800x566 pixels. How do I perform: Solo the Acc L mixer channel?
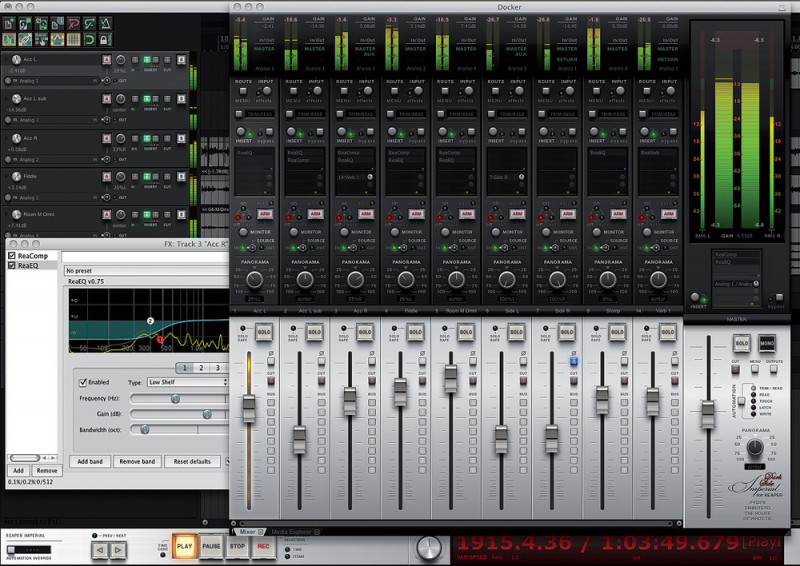tap(265, 332)
